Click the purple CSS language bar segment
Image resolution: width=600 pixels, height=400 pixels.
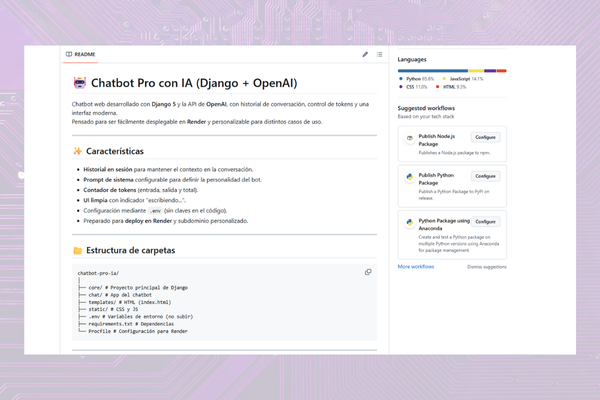490,71
